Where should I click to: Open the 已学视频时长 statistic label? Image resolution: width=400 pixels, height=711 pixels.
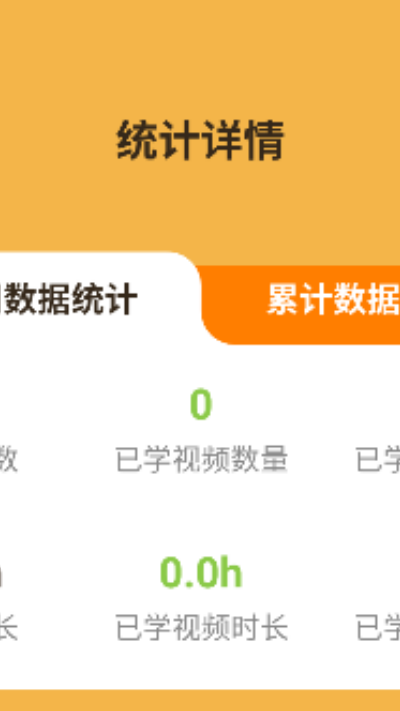pos(201,628)
